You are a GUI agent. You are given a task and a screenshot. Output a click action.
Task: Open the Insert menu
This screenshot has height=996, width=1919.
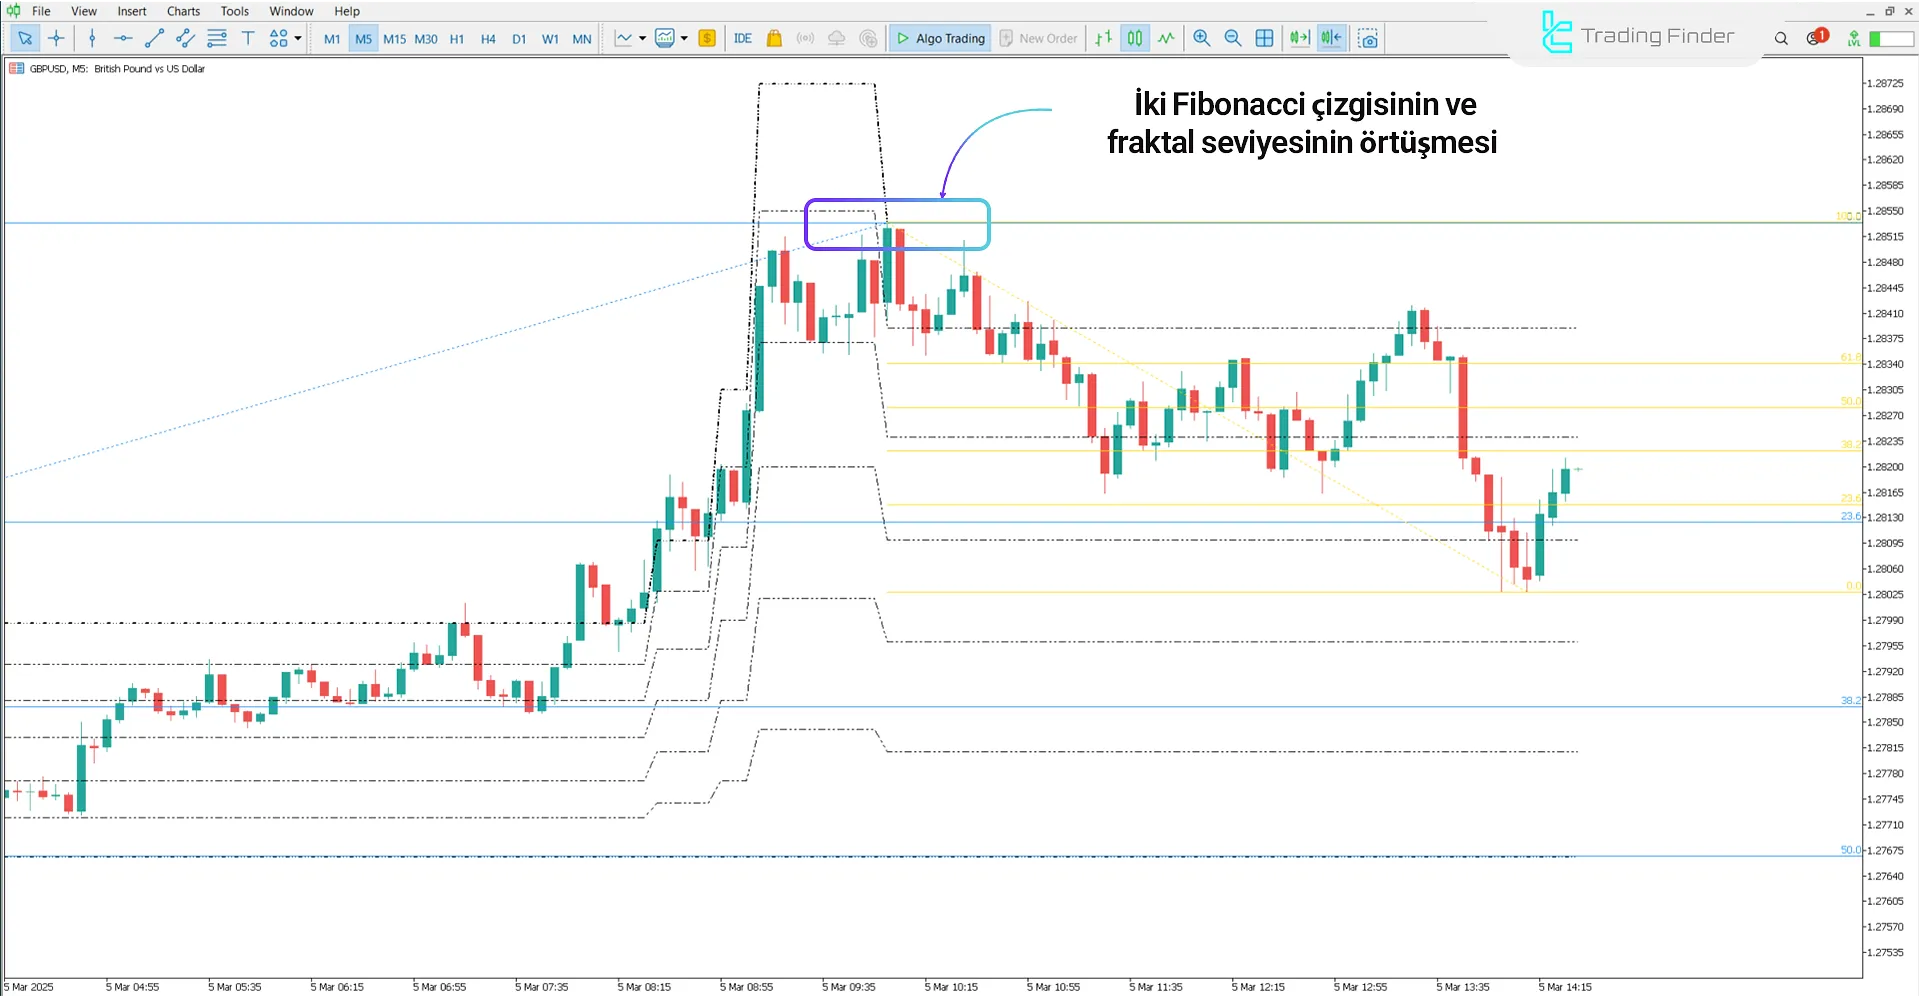click(x=131, y=11)
